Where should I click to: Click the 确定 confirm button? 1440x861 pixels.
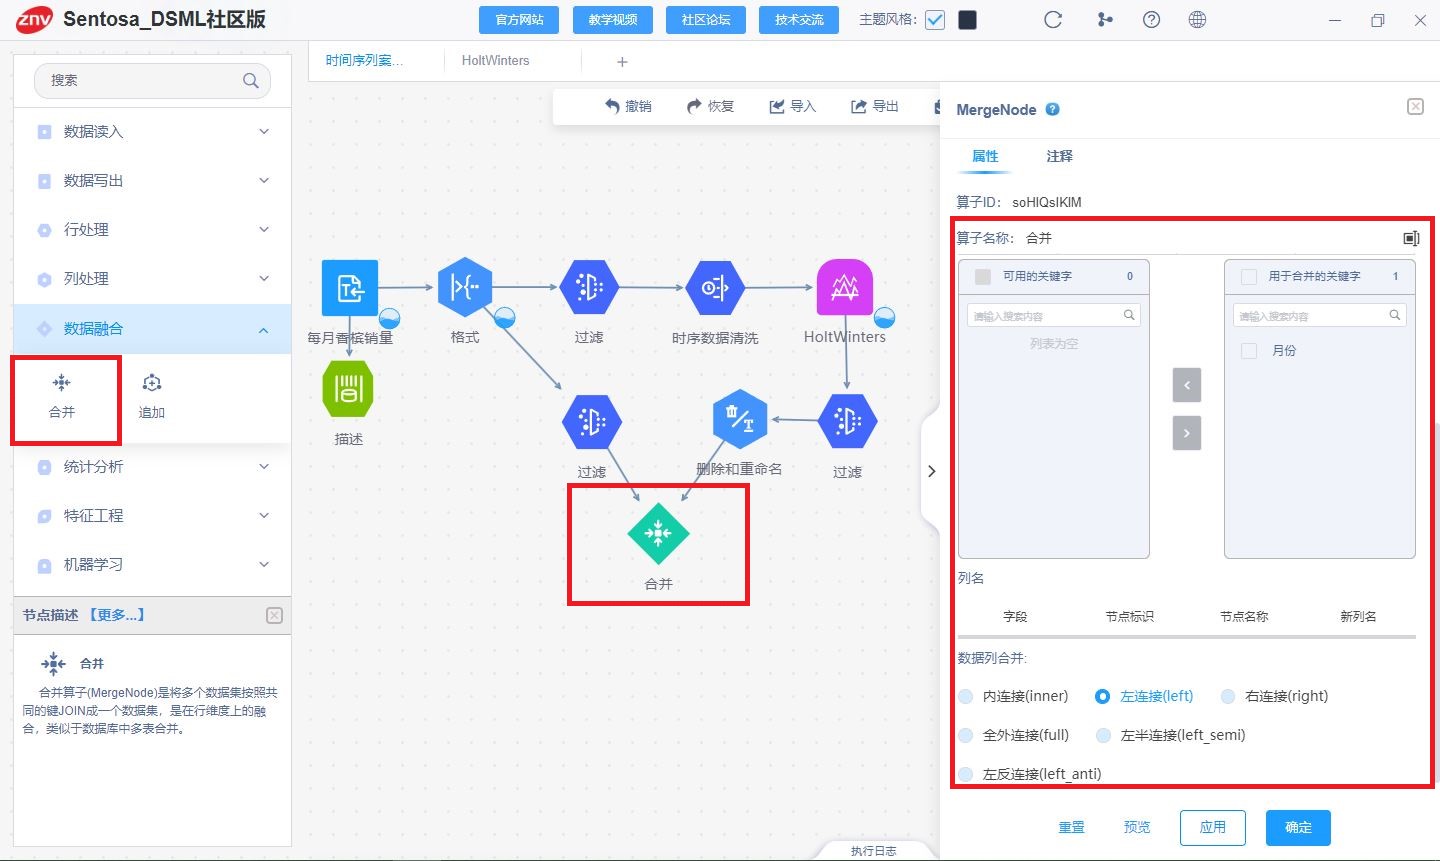click(1298, 828)
